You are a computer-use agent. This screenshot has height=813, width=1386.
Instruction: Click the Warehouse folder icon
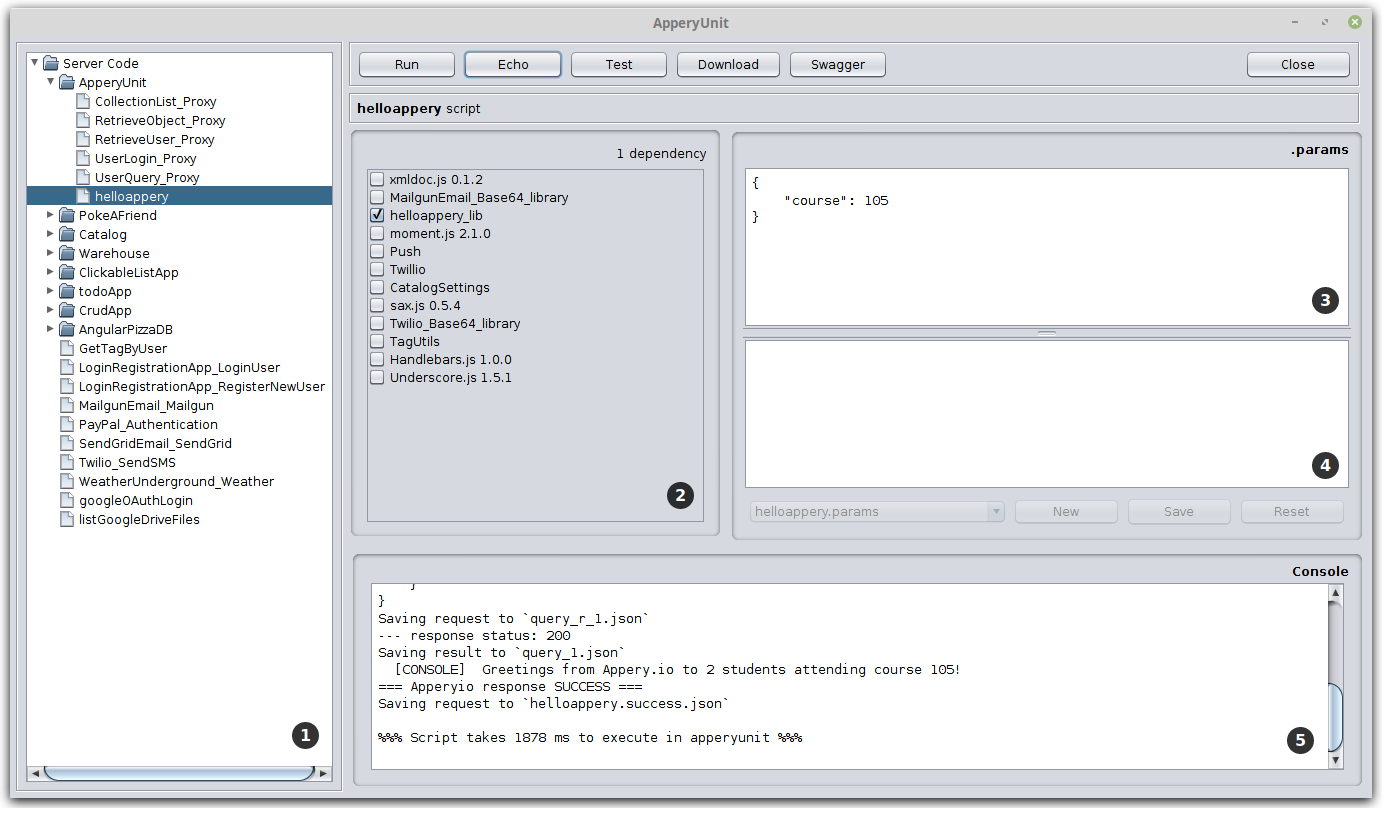tap(67, 253)
